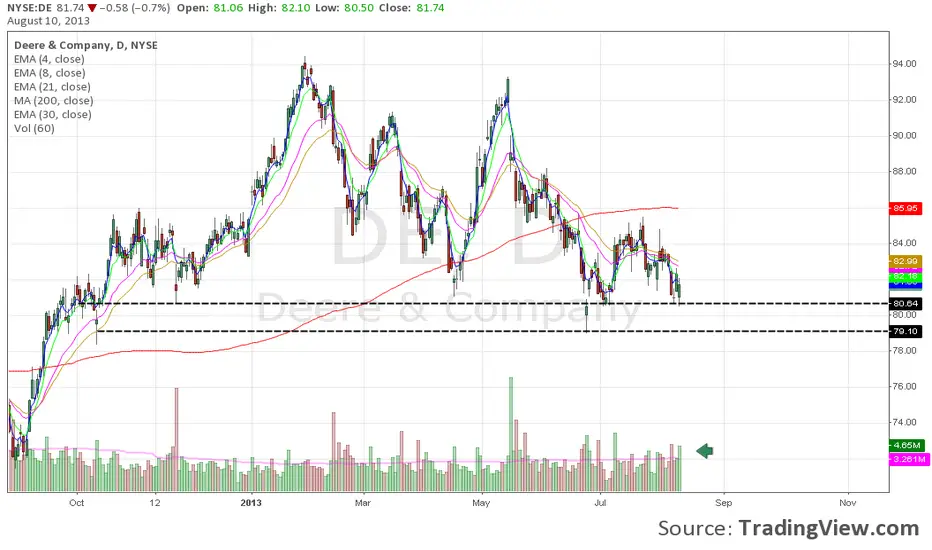932x550 pixels.
Task: Click the black 79.10 support level tag
Action: pos(905,331)
